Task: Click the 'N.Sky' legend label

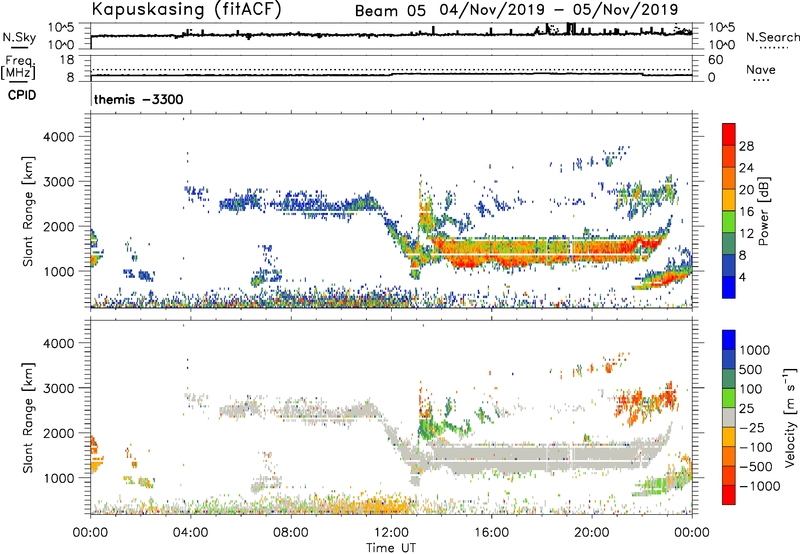Action: (x=19, y=37)
